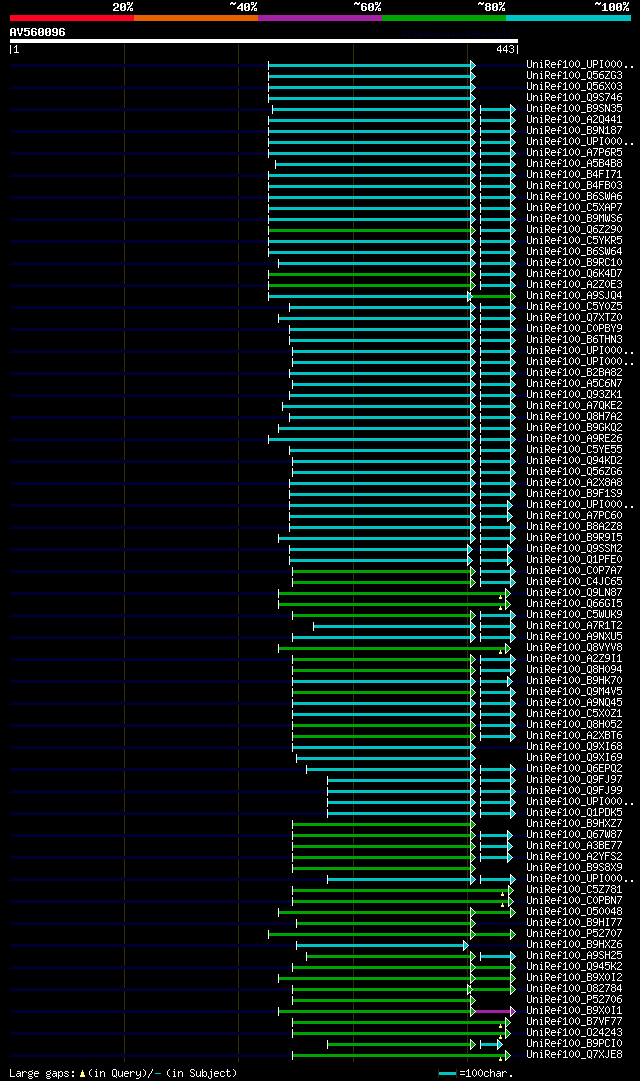Open hit UniRef100_Q9XI68
The height and width of the screenshot is (1081, 640).
[574, 748]
